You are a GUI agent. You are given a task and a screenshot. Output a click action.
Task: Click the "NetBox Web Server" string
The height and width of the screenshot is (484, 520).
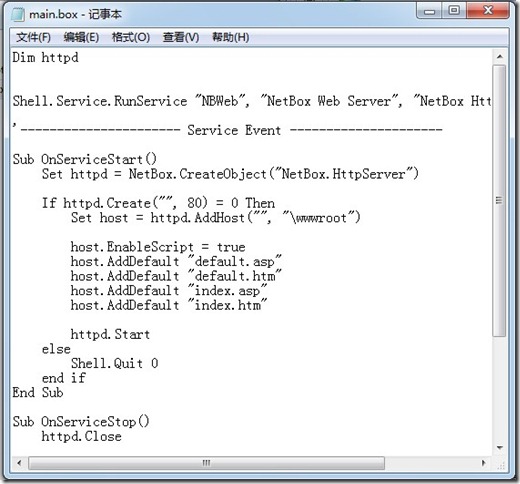[331, 101]
